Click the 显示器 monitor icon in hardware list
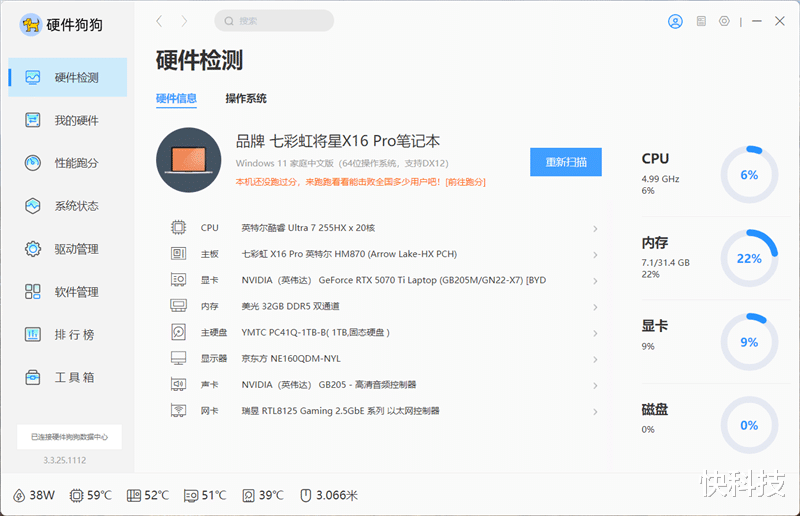 coord(179,358)
